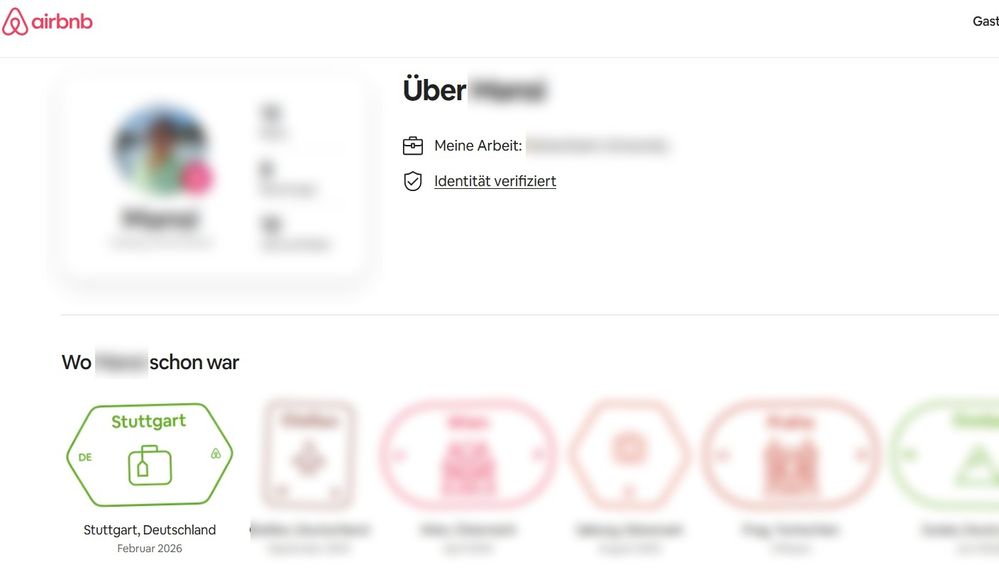Image resolution: width=999 pixels, height=568 pixels.
Task: Click the Februar 2026 date text
Action: (149, 548)
